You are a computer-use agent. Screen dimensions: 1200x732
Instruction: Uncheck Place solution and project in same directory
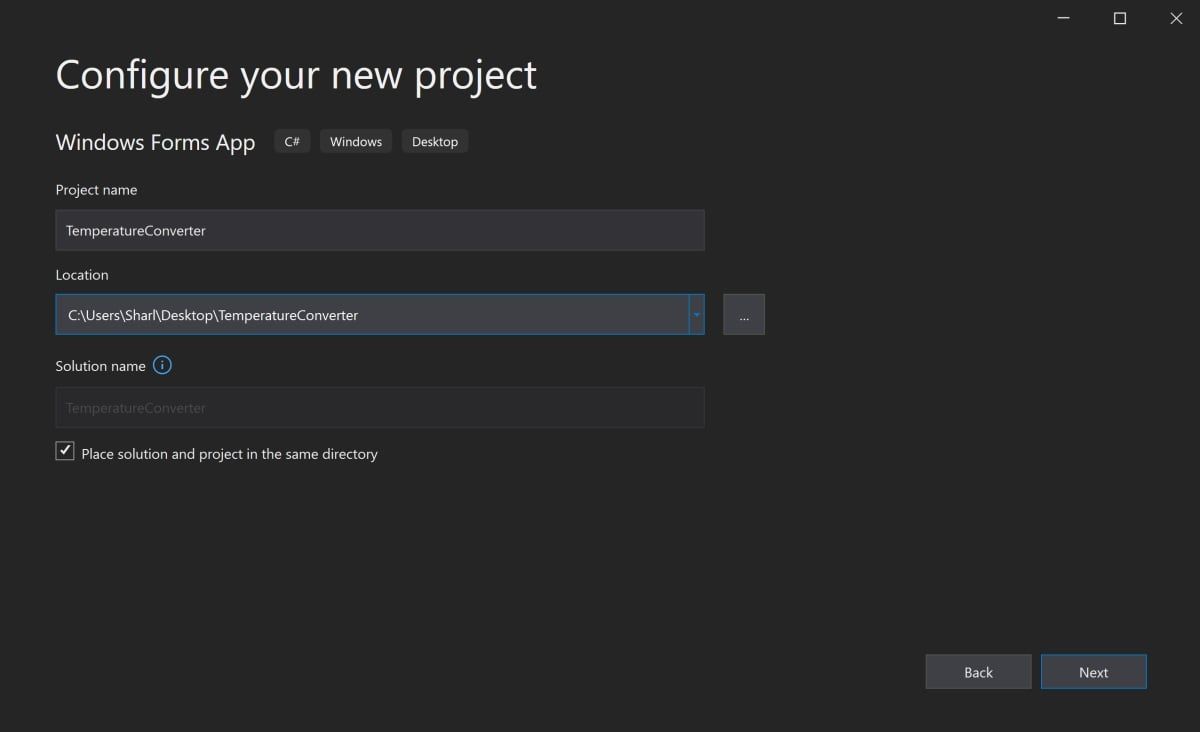[65, 452]
